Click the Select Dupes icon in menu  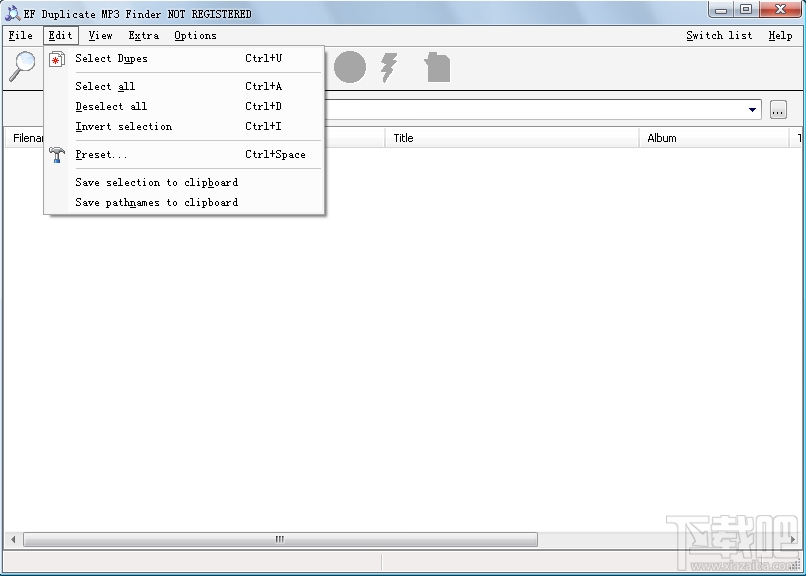[x=57, y=58]
